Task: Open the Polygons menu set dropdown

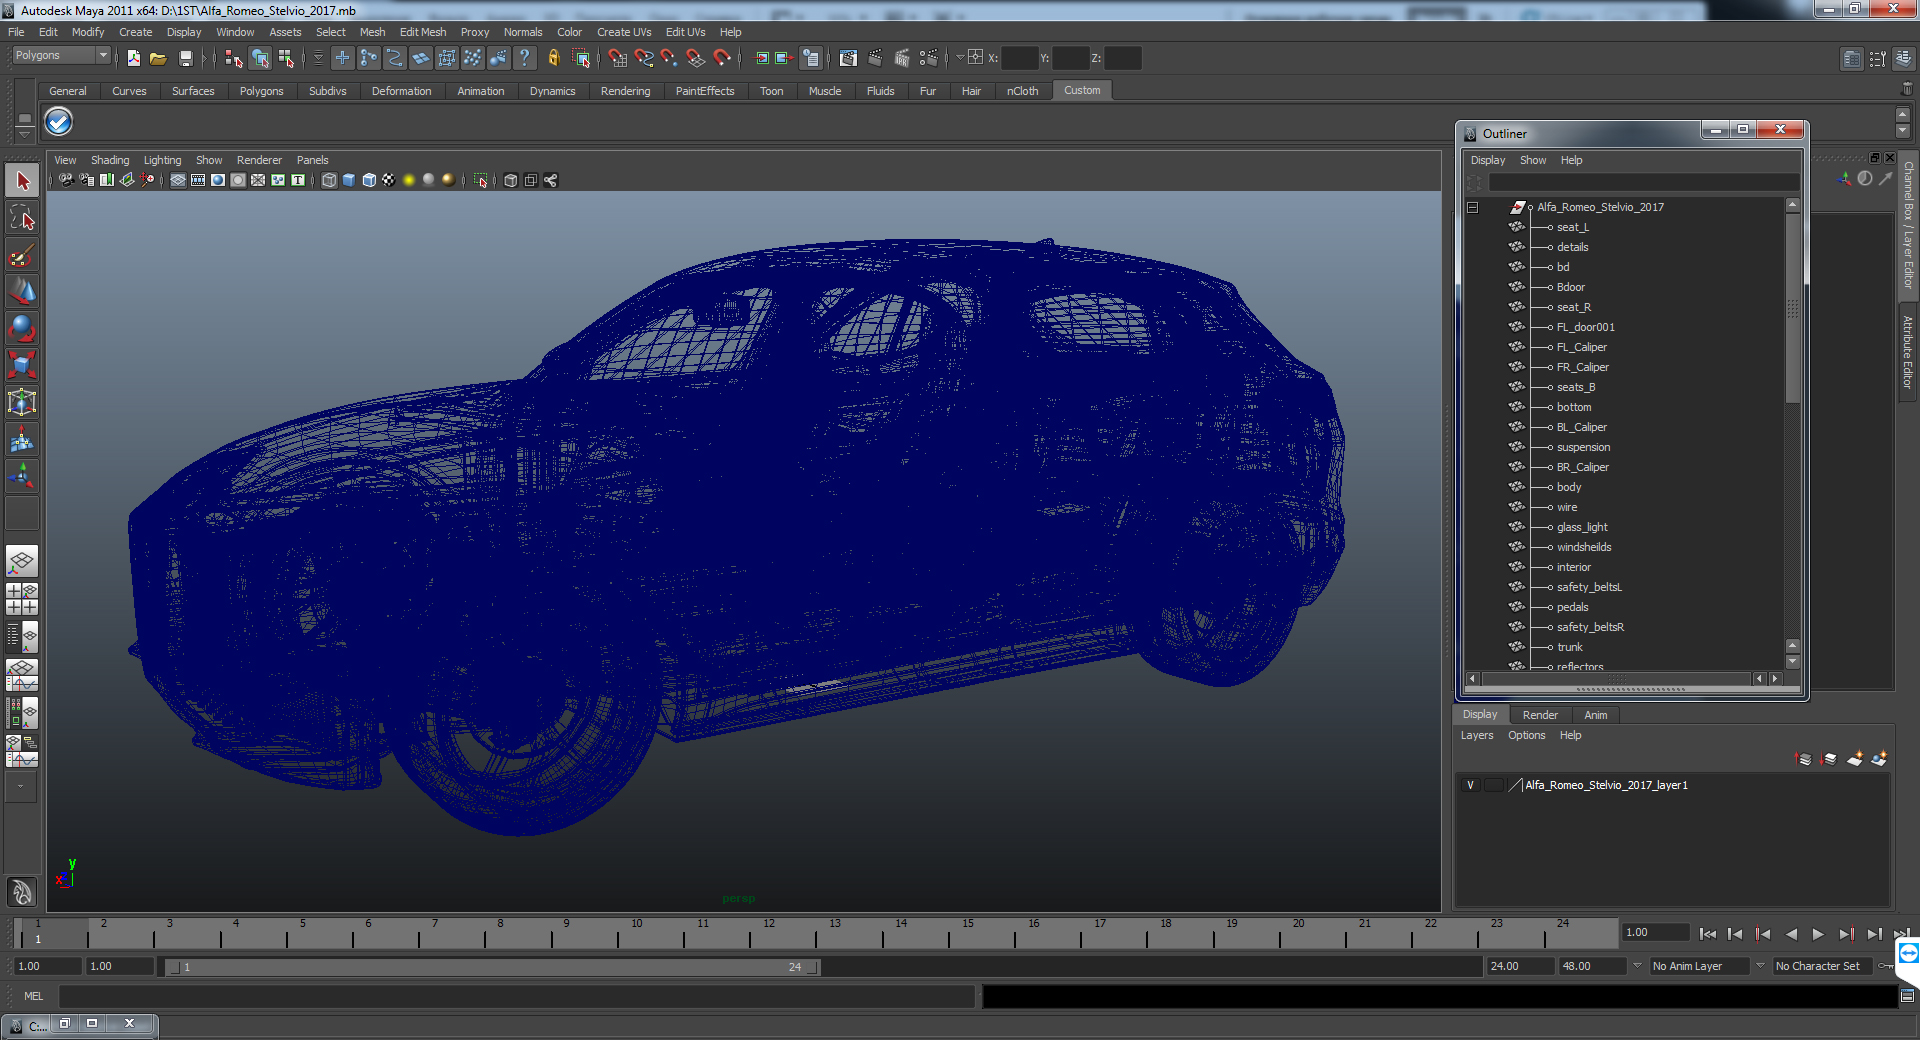Action: point(60,56)
